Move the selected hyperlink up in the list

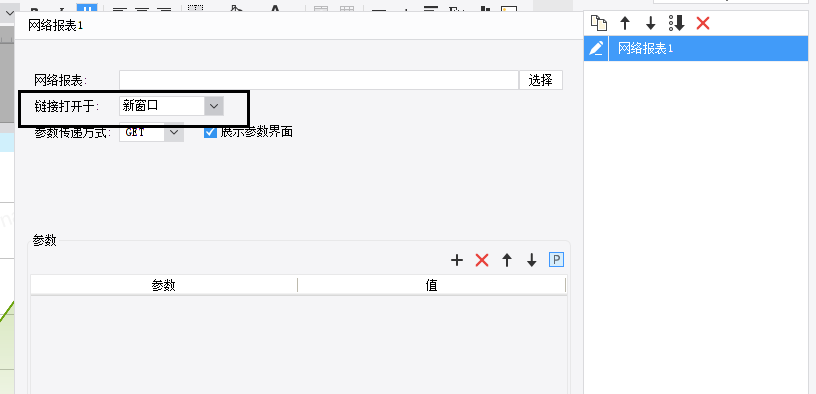[x=625, y=23]
